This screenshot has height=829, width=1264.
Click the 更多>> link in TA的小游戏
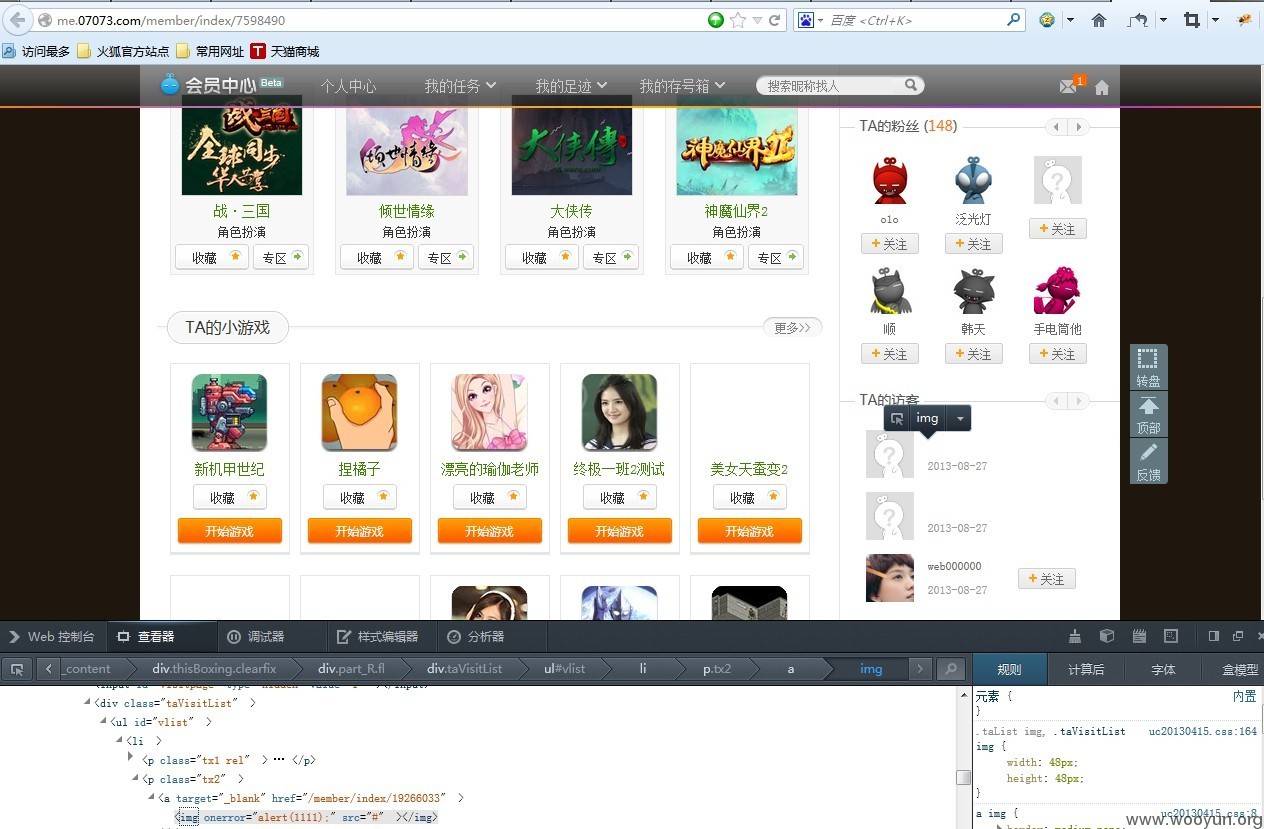[x=793, y=327]
